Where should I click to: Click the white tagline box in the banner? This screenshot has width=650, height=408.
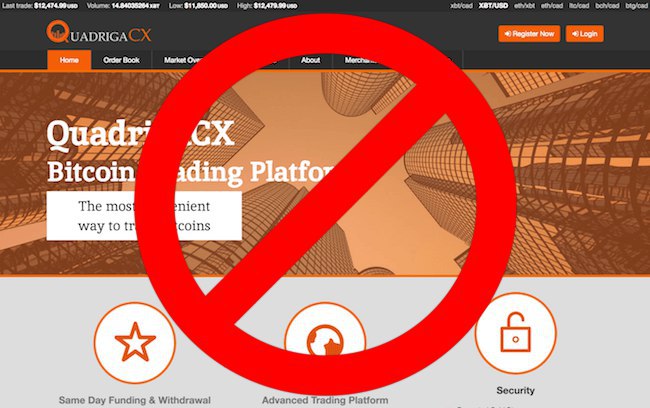pyautogui.click(x=144, y=216)
